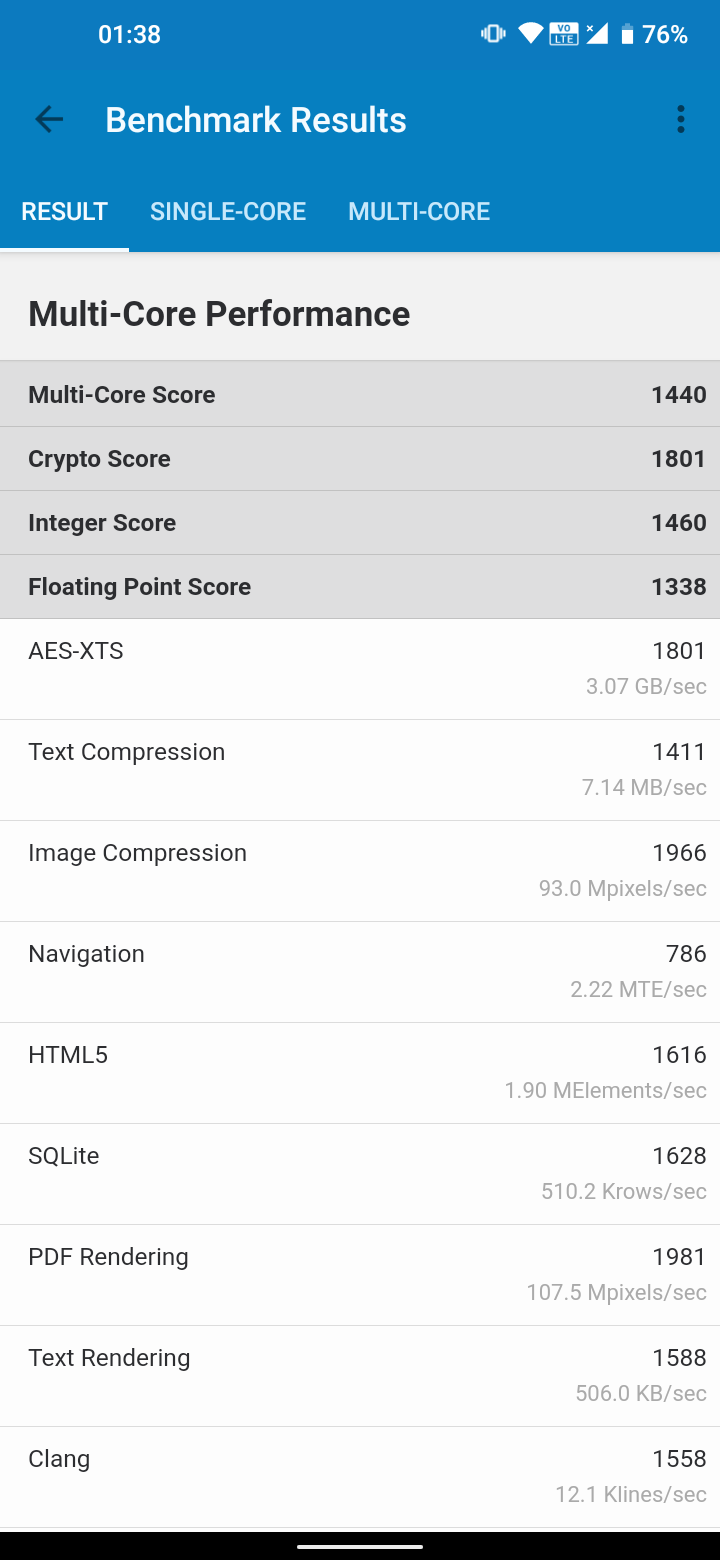
Task: Tap the back arrow icon
Action: coord(49,120)
